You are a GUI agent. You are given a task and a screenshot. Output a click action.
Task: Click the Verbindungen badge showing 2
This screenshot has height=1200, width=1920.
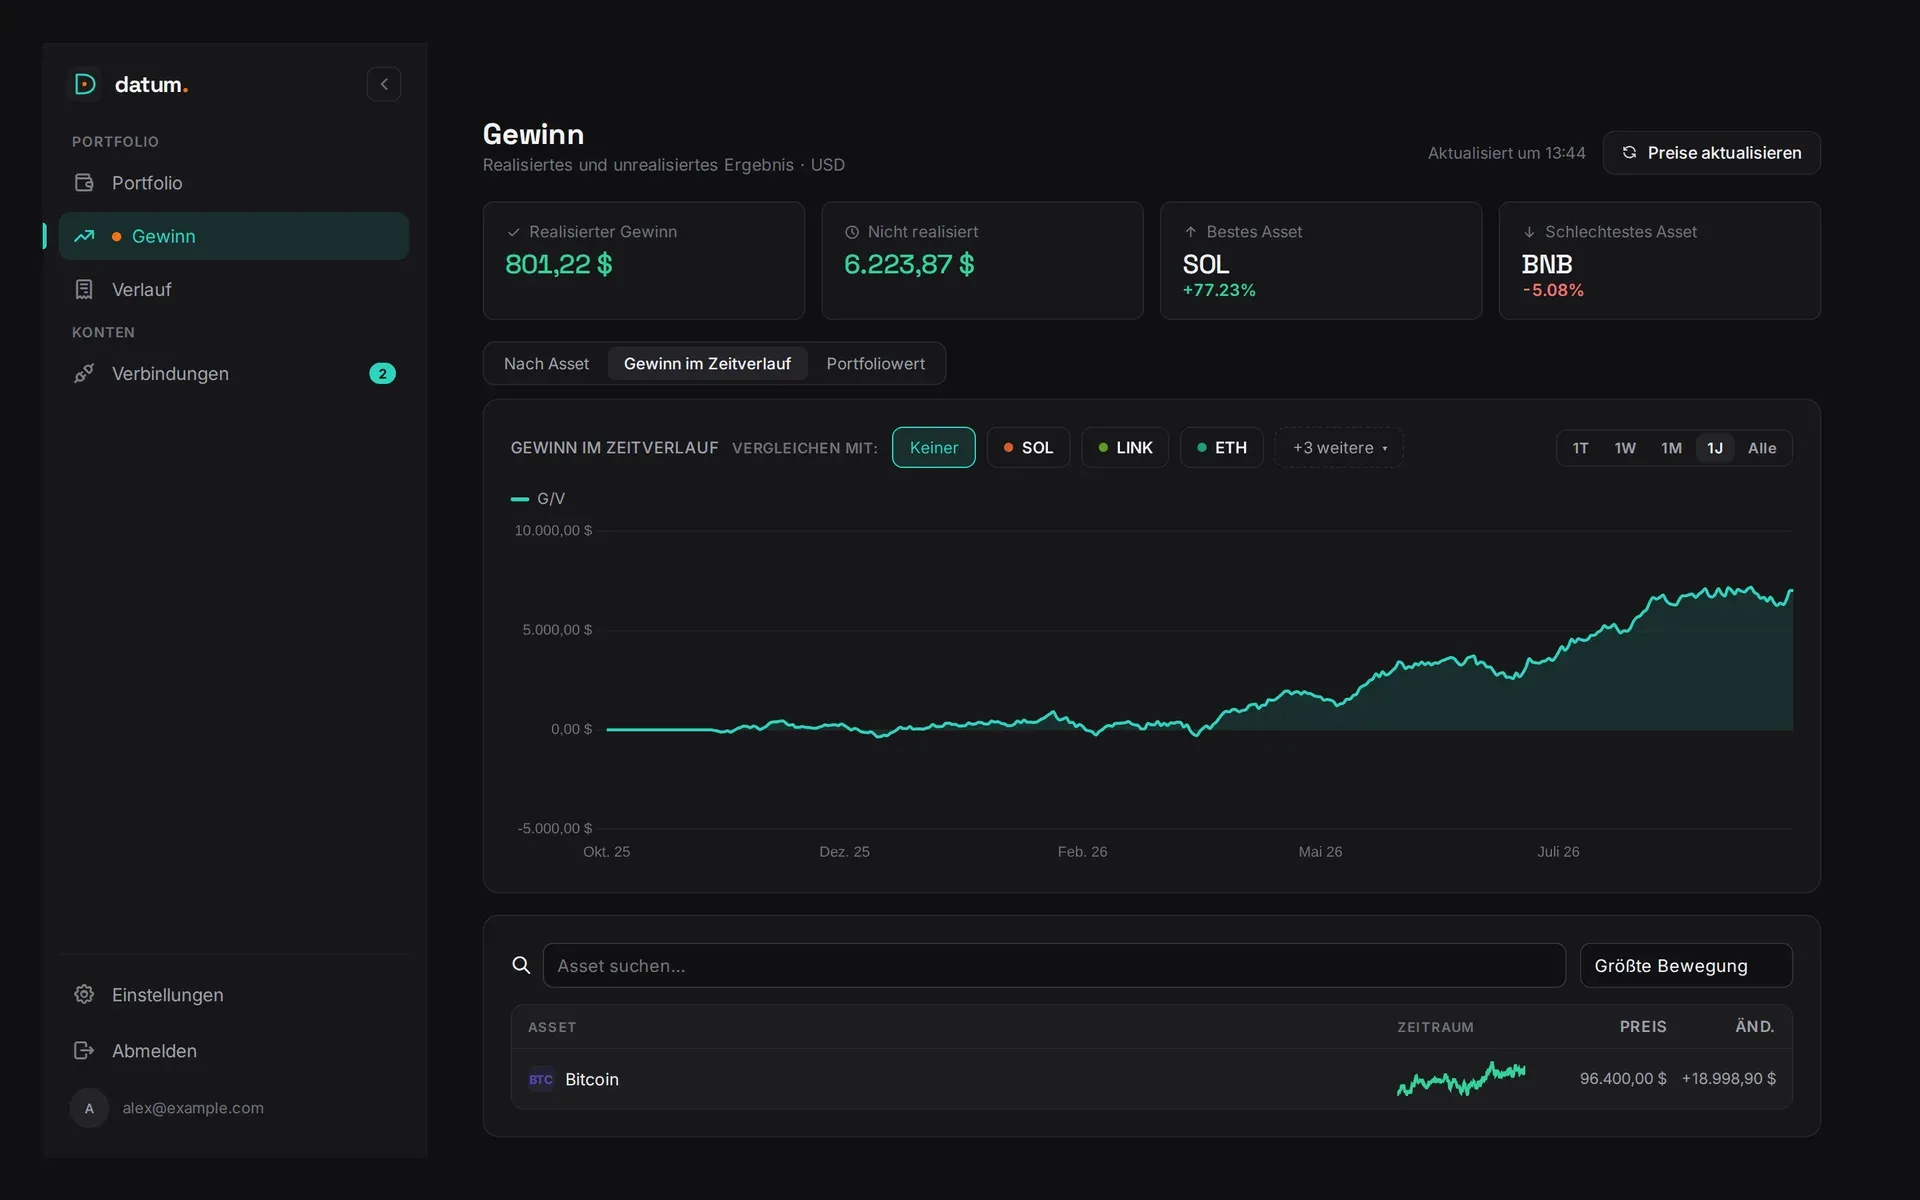(x=382, y=373)
